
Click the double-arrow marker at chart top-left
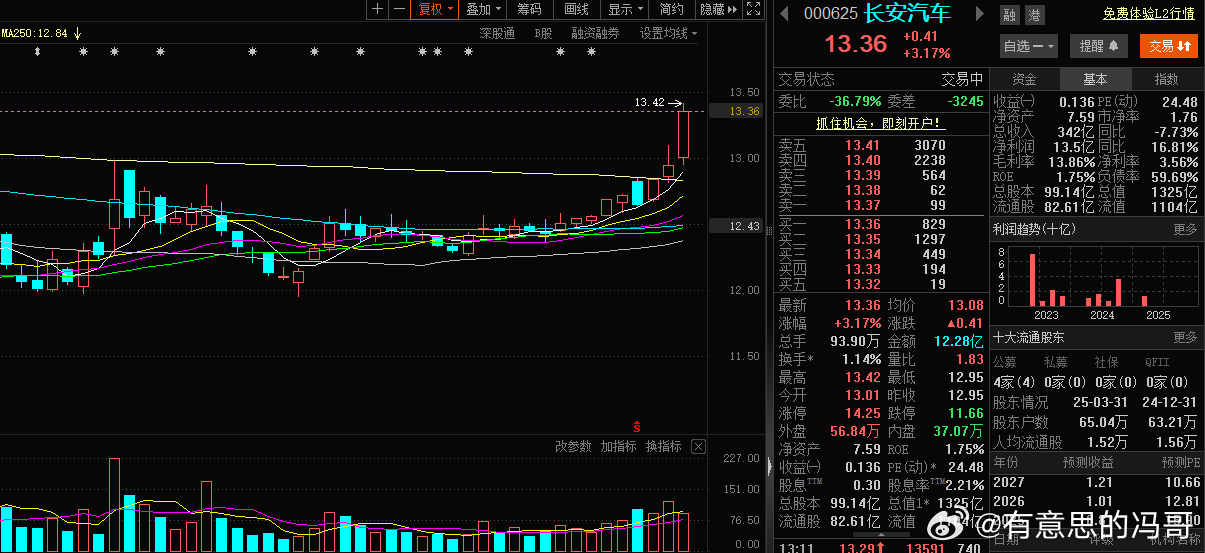[38, 51]
